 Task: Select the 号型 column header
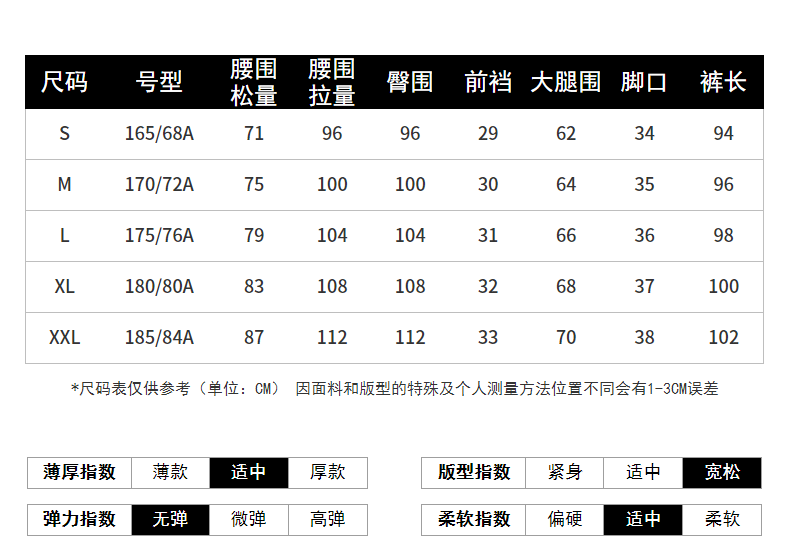pyautogui.click(x=159, y=82)
